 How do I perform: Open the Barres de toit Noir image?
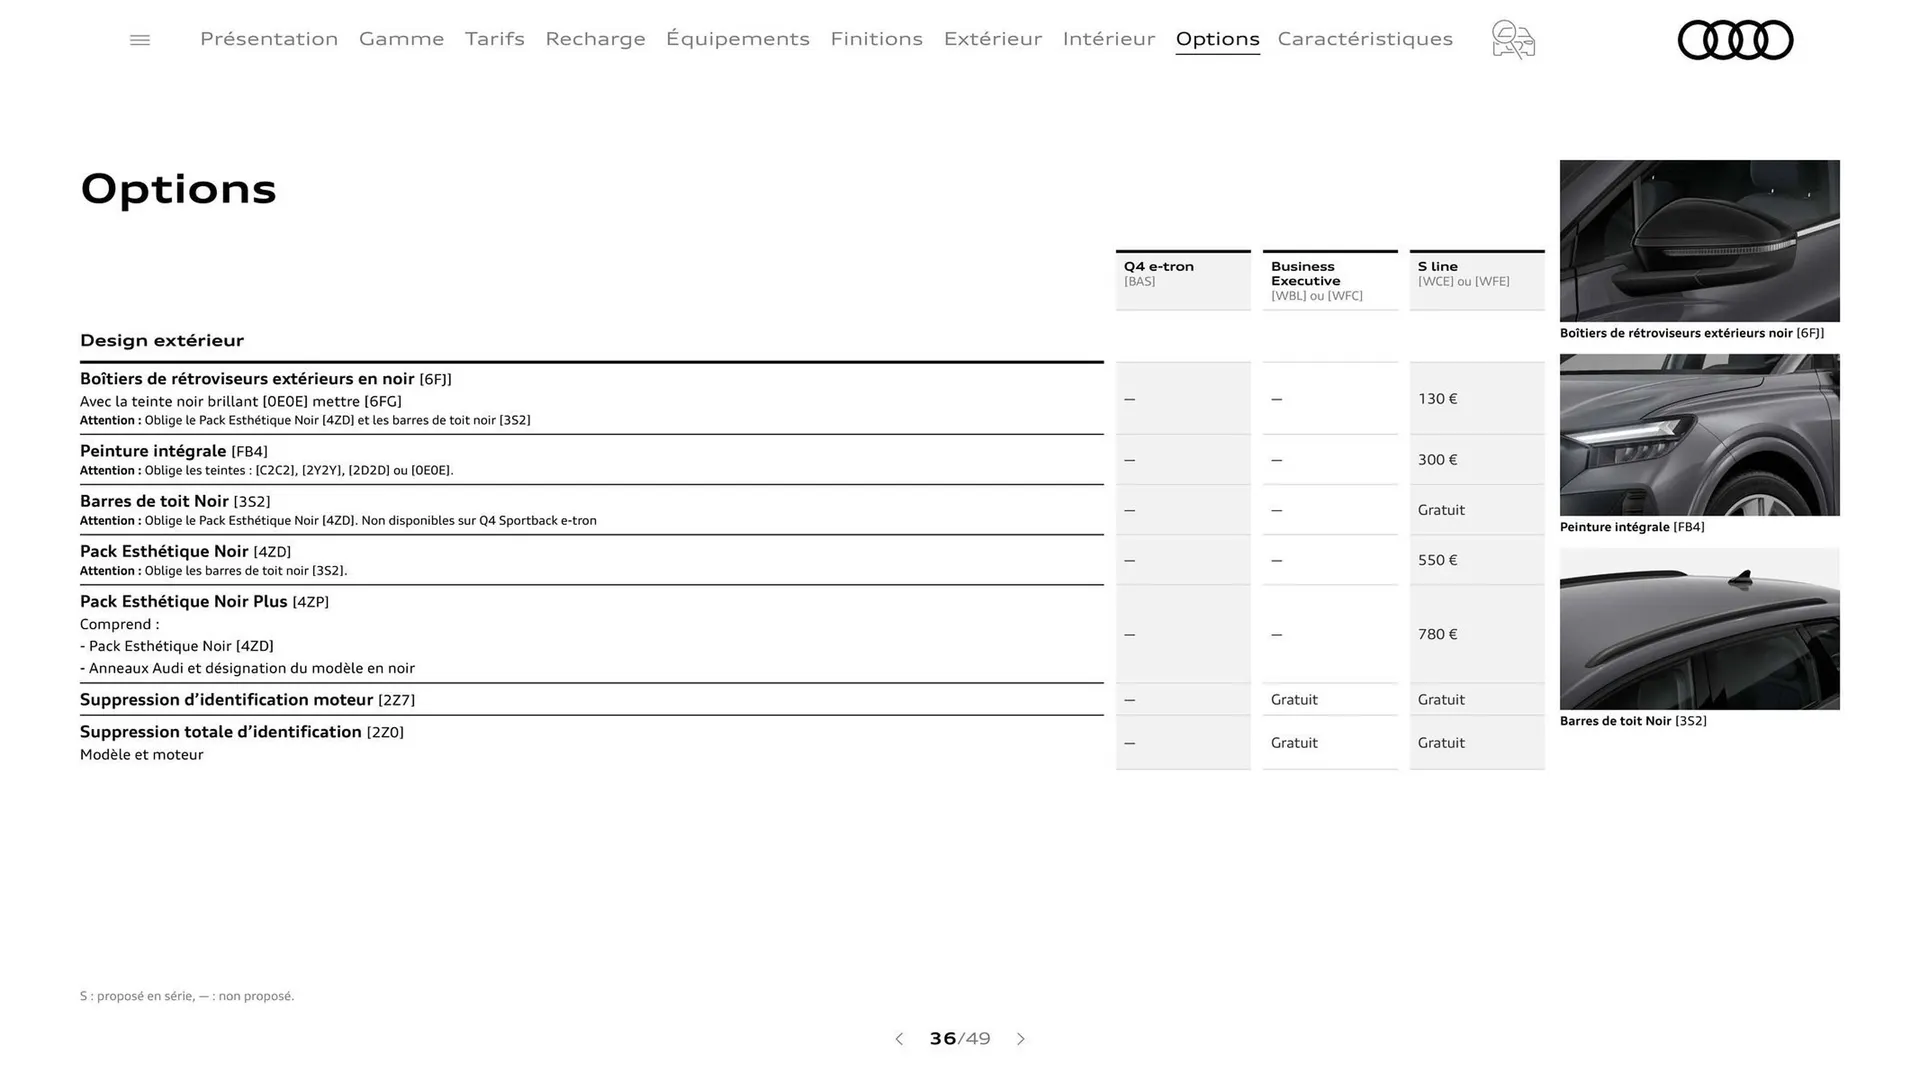(1698, 628)
